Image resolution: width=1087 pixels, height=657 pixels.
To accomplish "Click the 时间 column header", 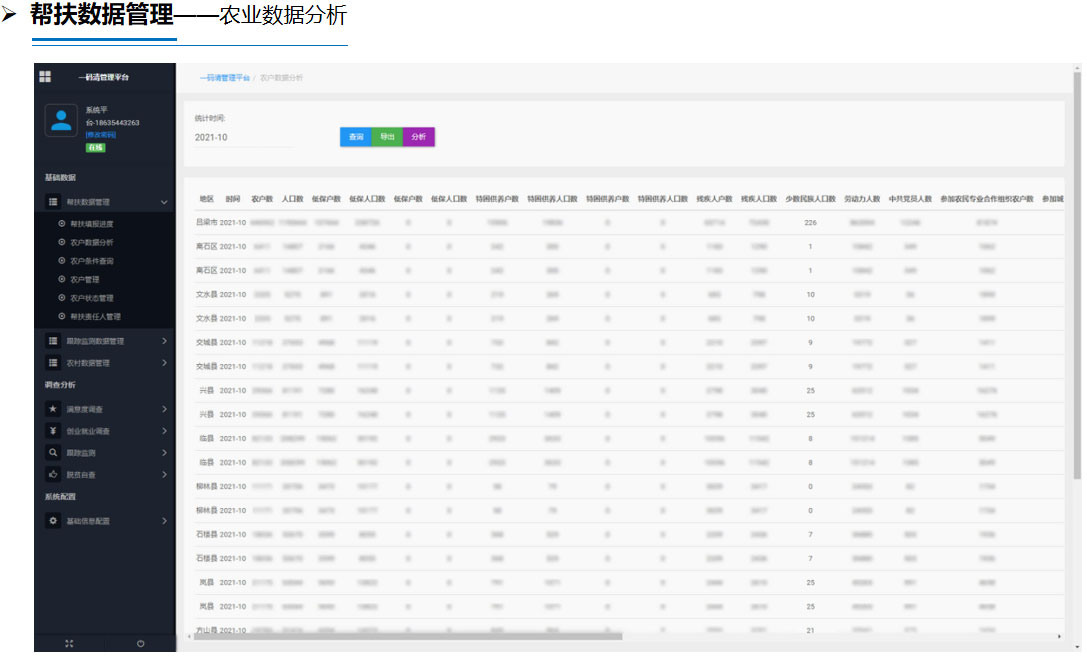I will pyautogui.click(x=233, y=199).
